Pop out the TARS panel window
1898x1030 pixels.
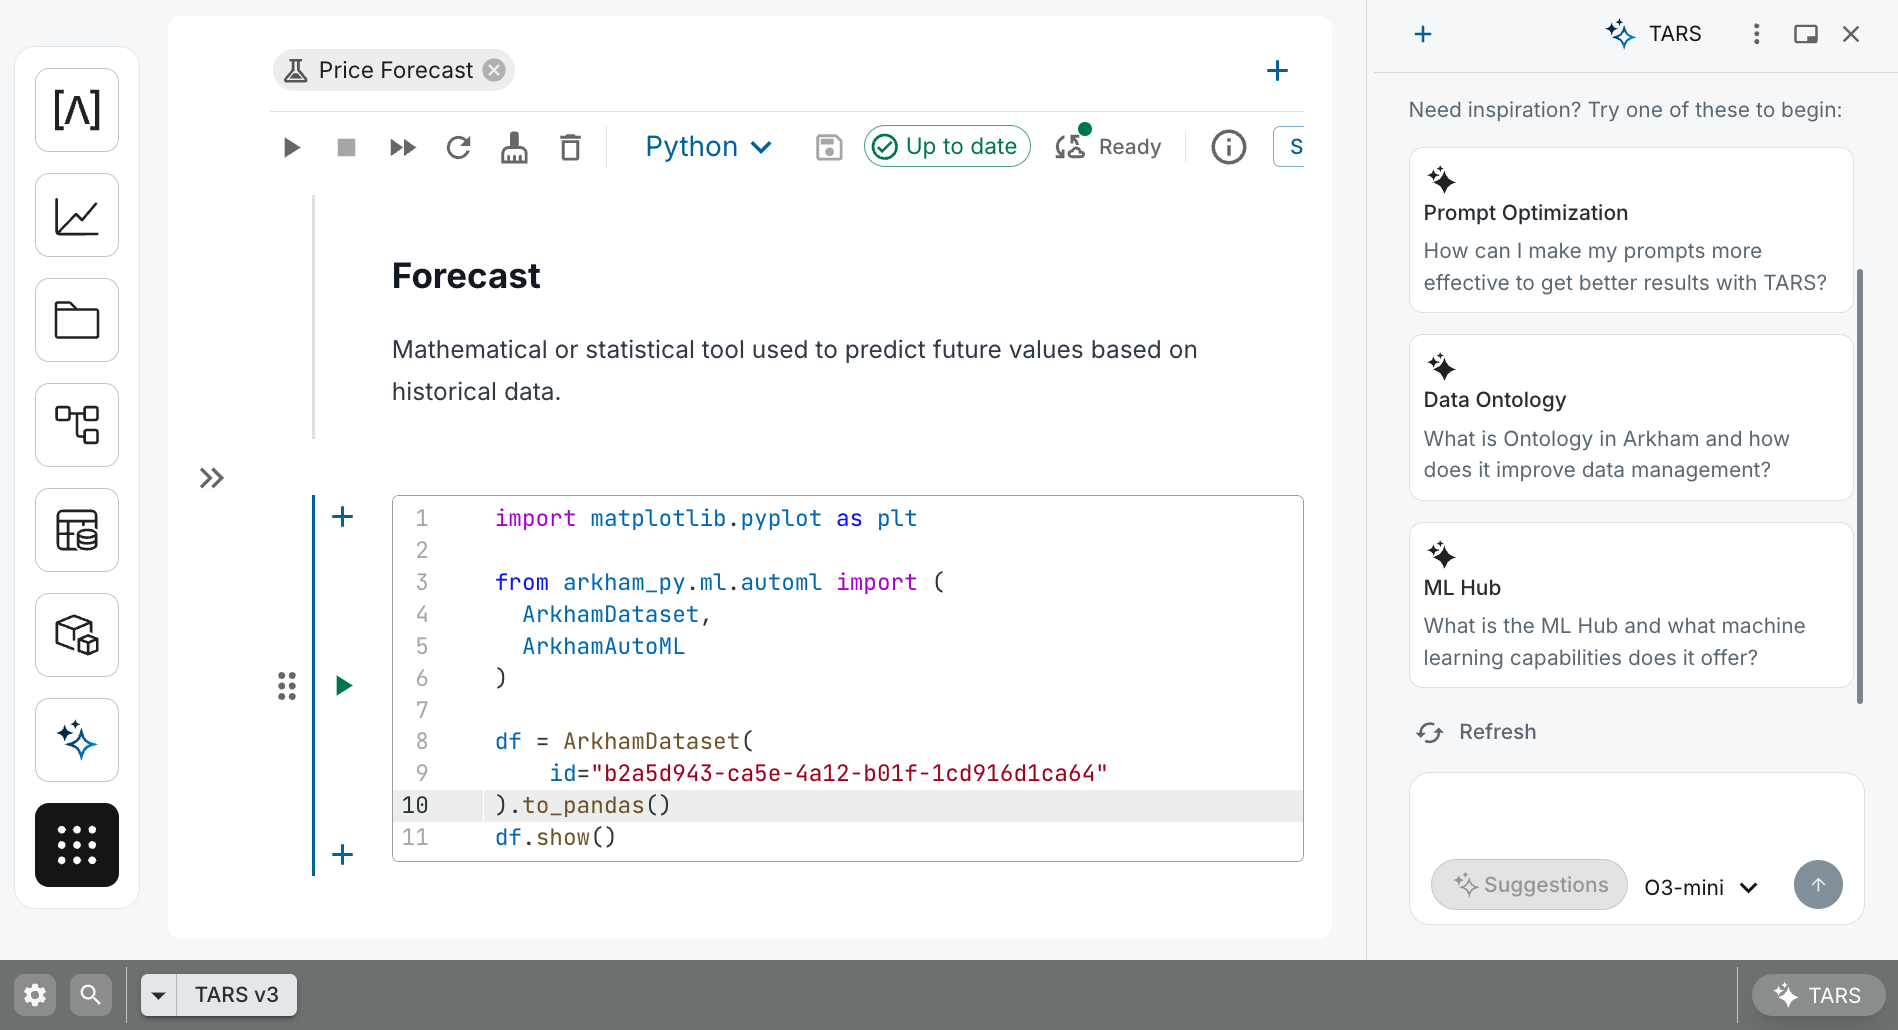pos(1806,34)
